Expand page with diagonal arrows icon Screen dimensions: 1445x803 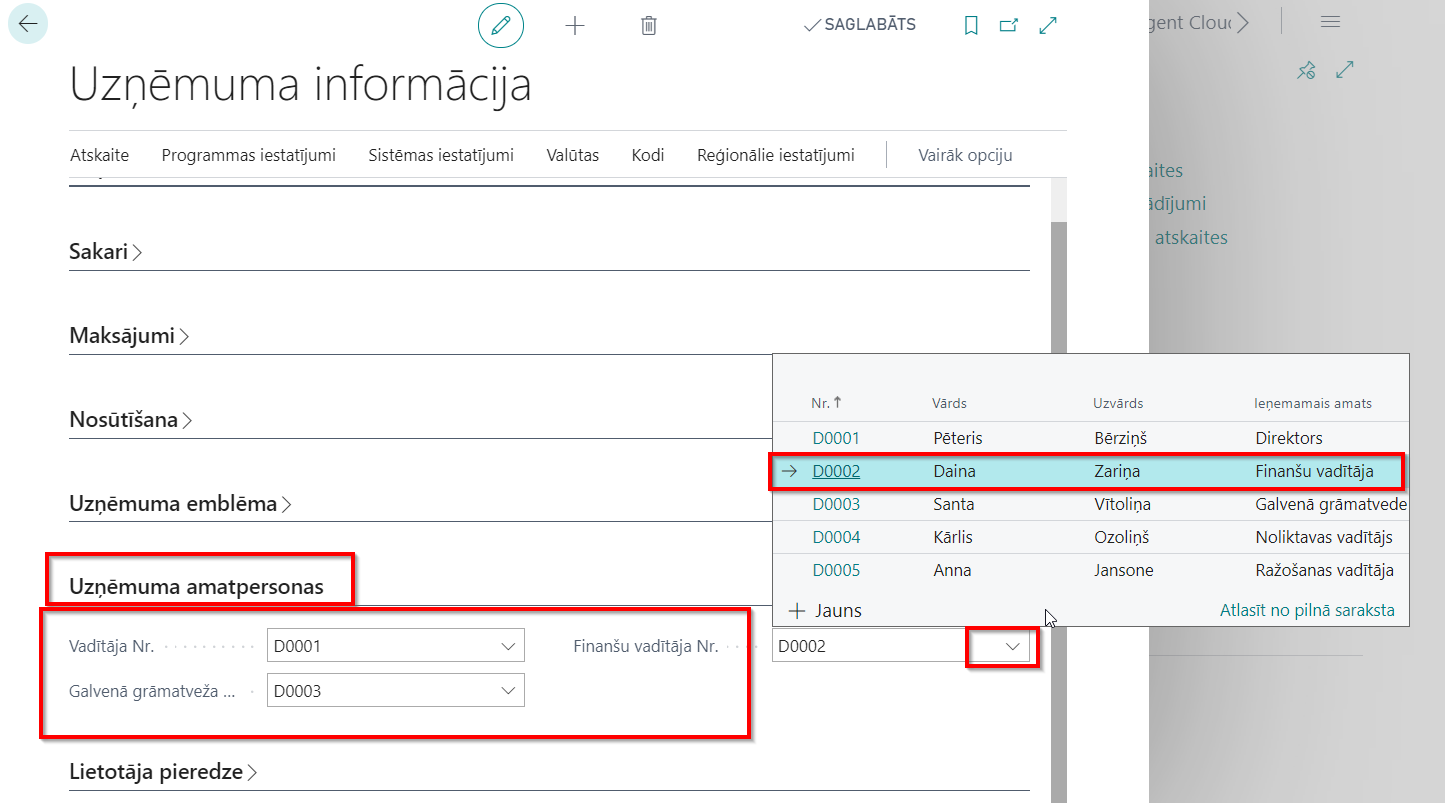[1048, 26]
